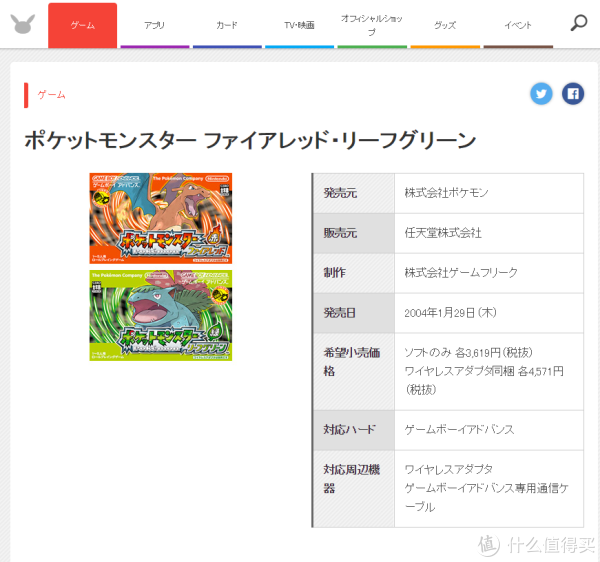Click the 発売元 row header
The image size is (600, 562).
click(354, 193)
